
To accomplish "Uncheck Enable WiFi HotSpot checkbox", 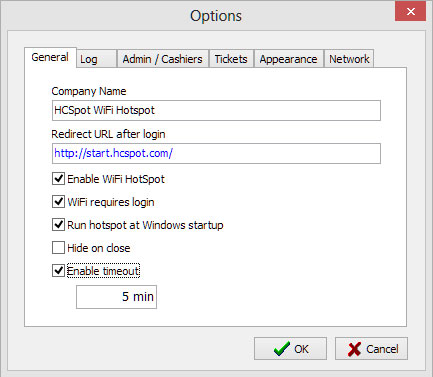I will pyautogui.click(x=58, y=179).
